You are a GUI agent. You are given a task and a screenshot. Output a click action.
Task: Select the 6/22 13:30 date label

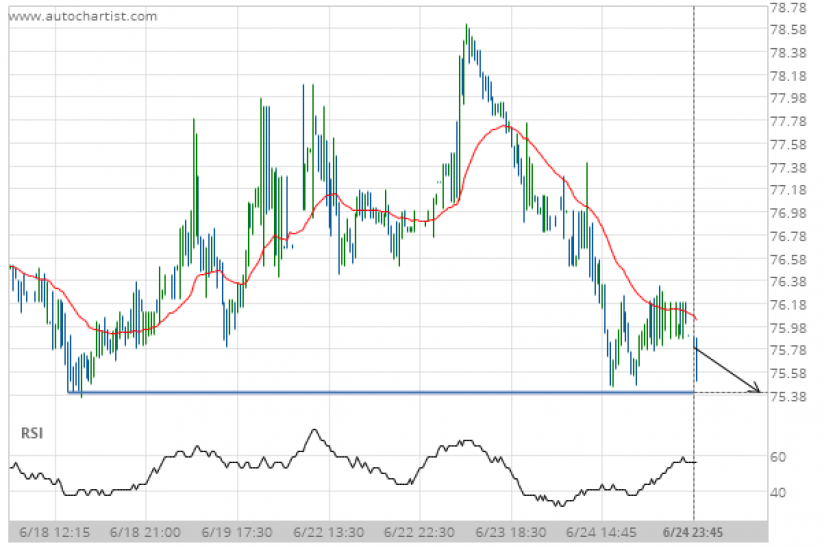328,533
